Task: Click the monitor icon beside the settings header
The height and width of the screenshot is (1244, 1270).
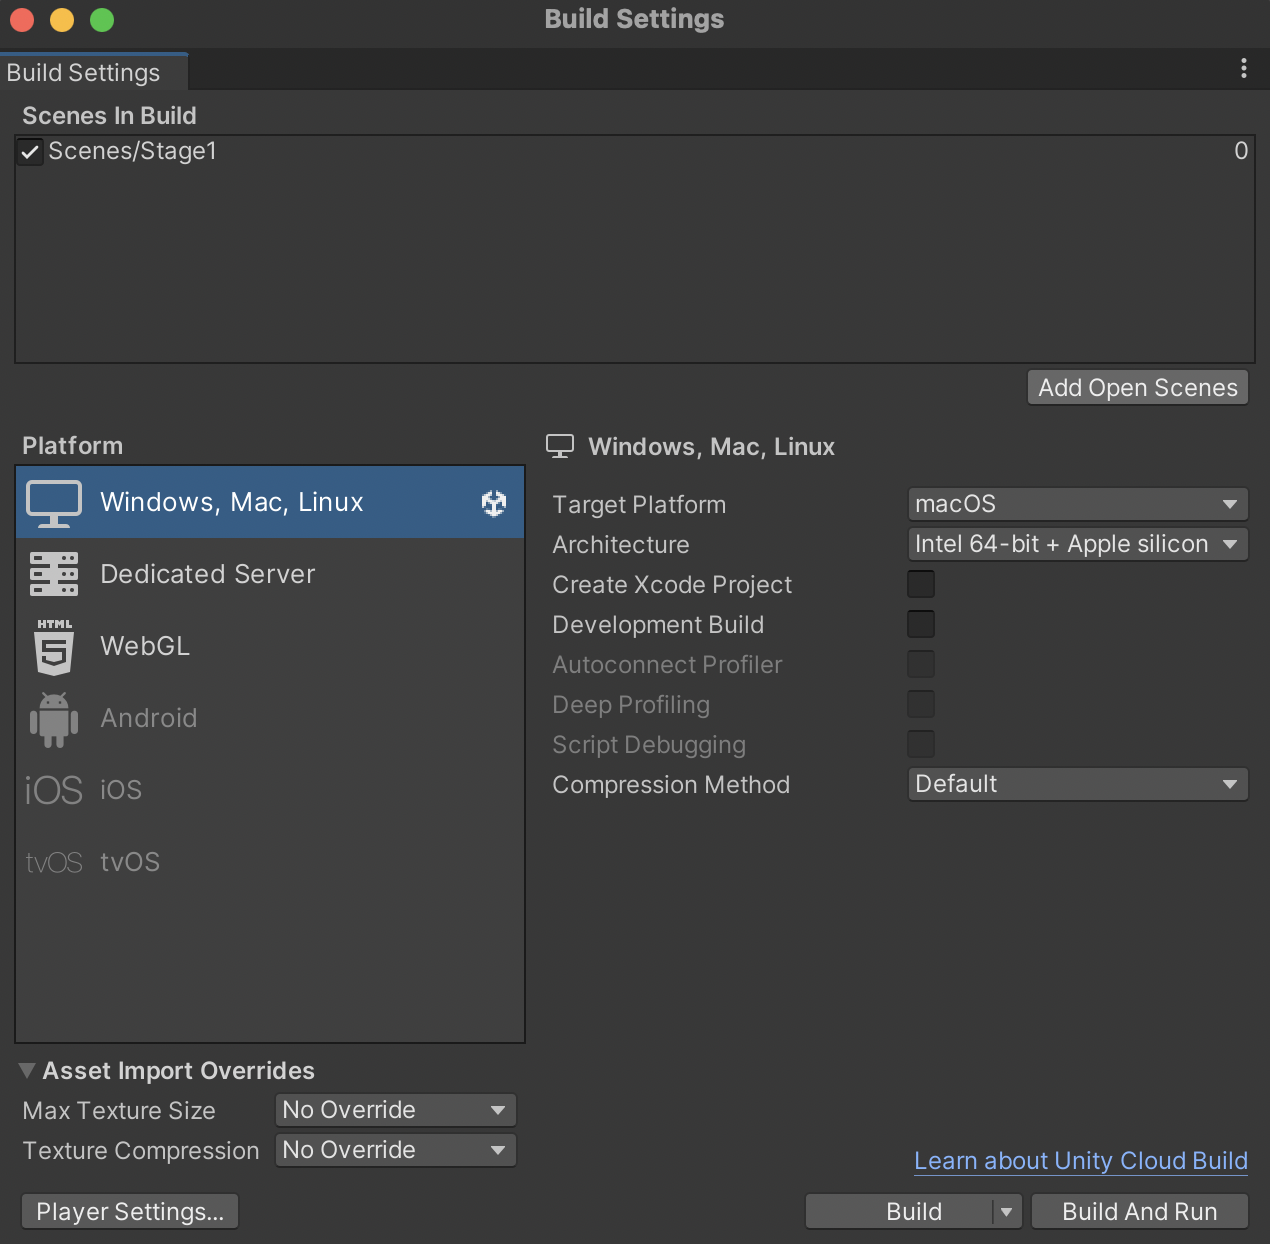Action: point(560,446)
